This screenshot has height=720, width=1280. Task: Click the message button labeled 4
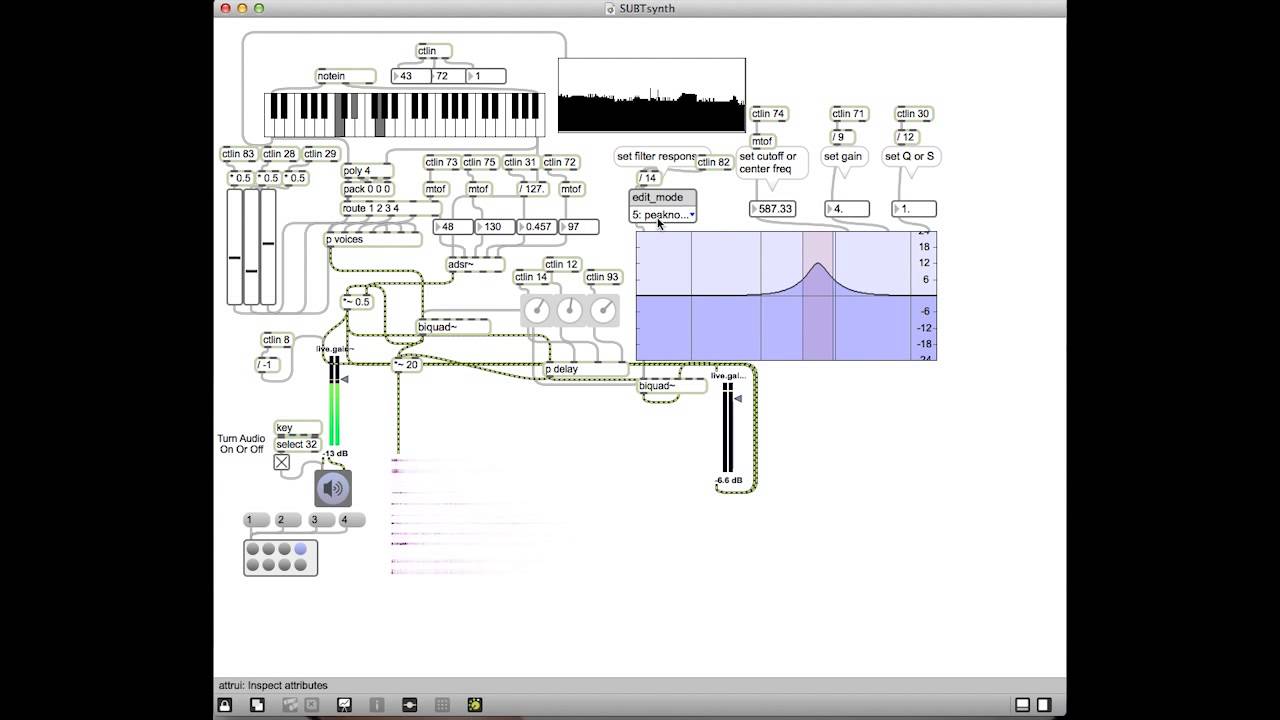pos(351,520)
